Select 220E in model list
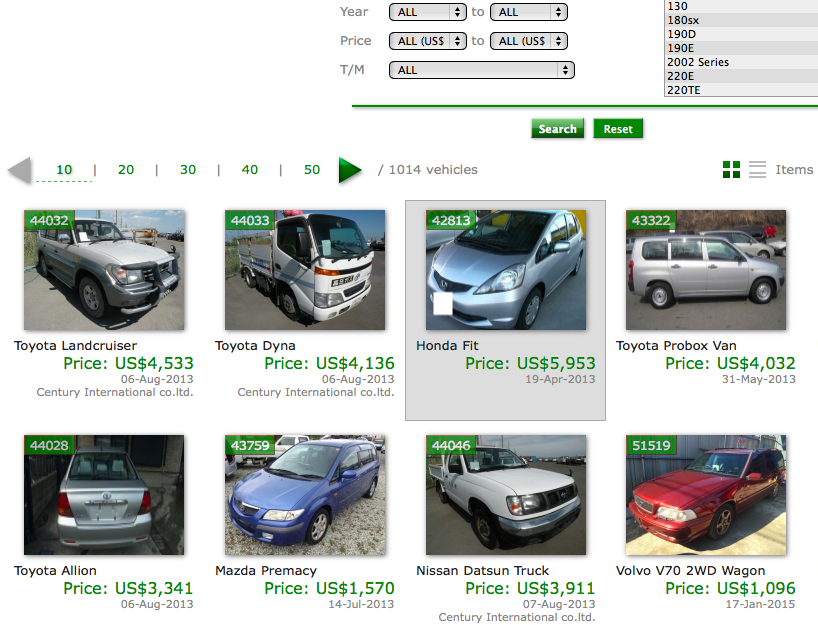Image resolution: width=818 pixels, height=625 pixels. click(741, 76)
